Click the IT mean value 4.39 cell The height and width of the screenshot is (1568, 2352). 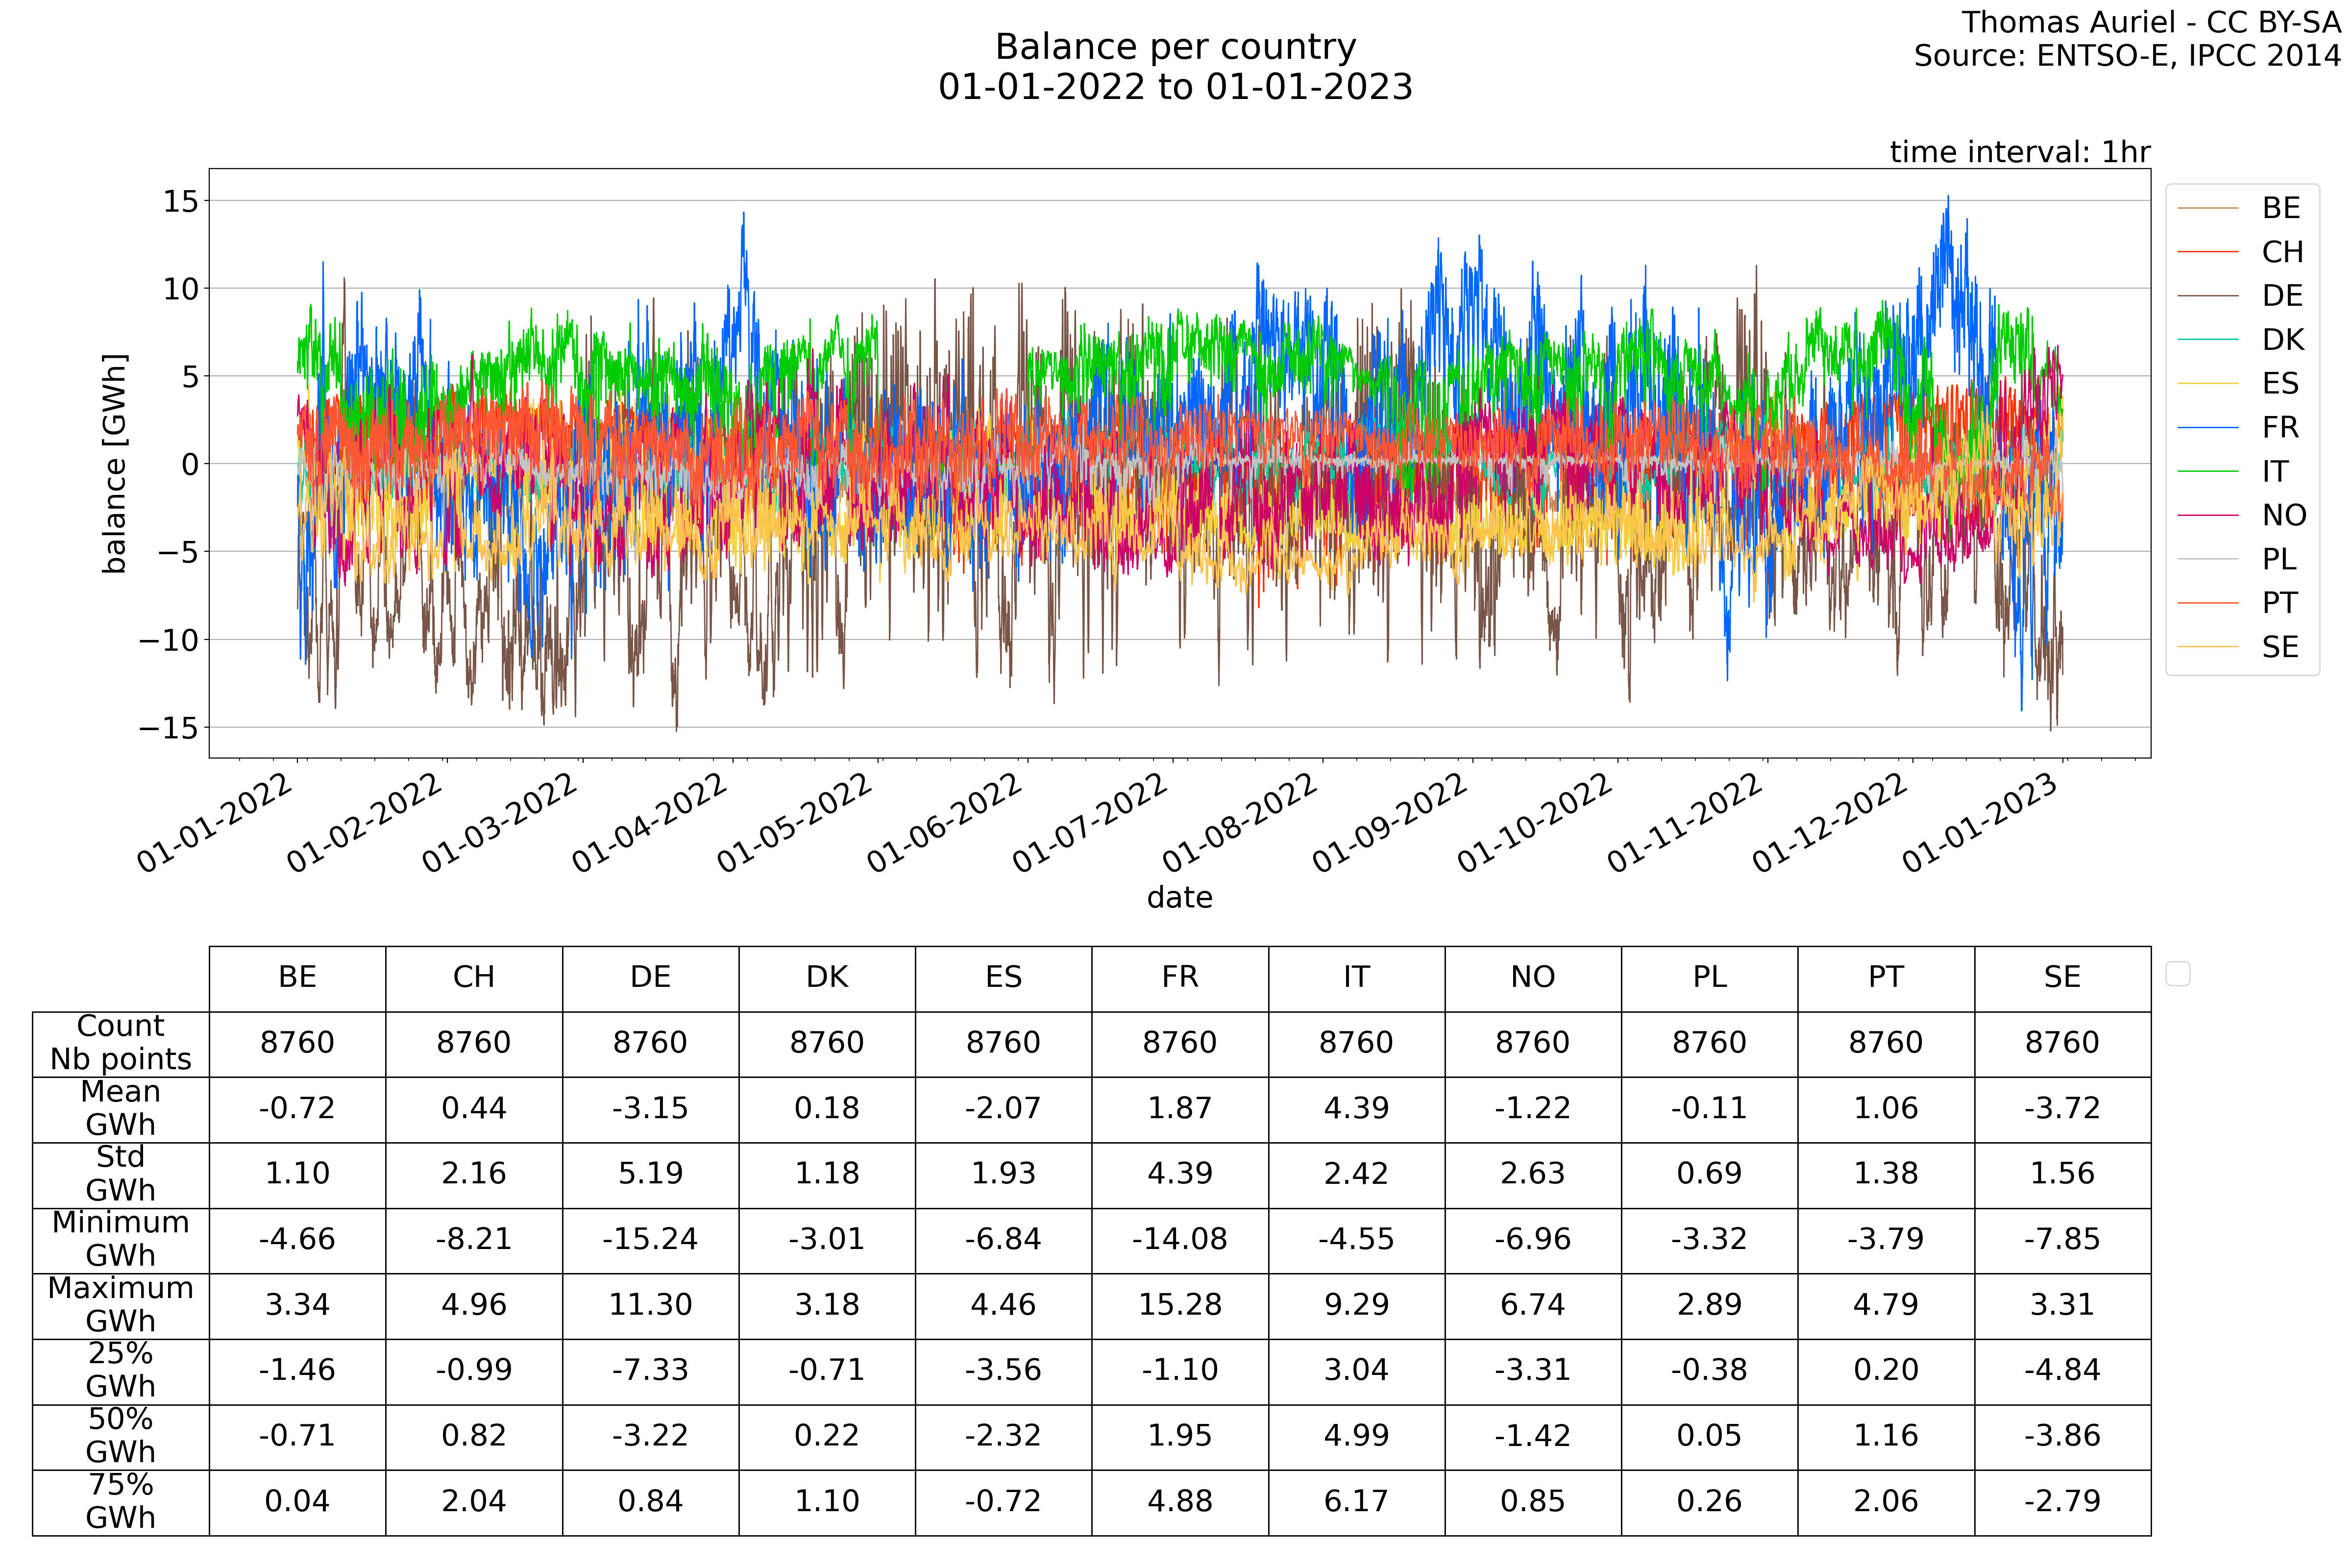[x=1356, y=1108]
